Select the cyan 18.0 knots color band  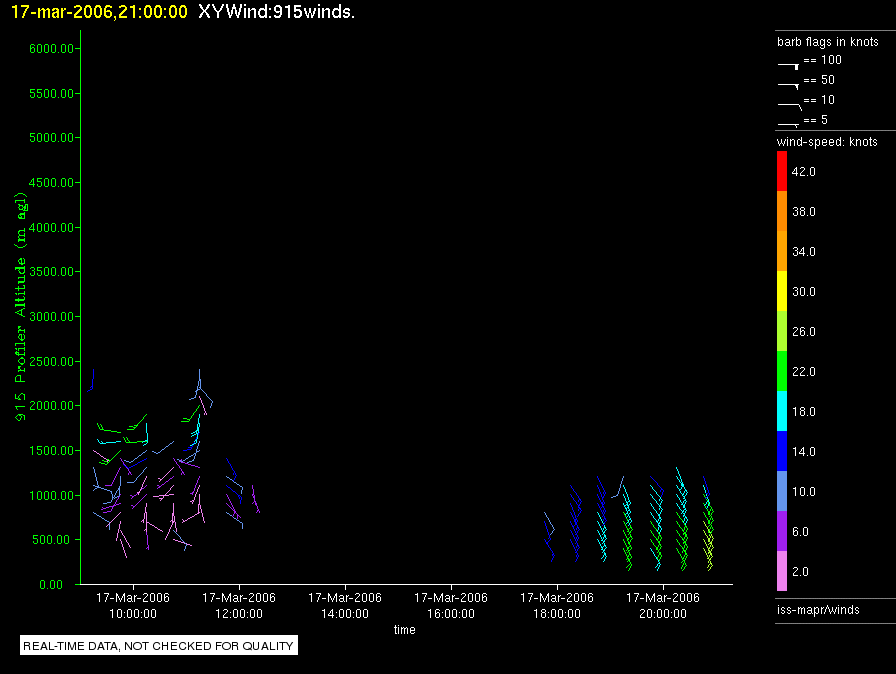782,411
